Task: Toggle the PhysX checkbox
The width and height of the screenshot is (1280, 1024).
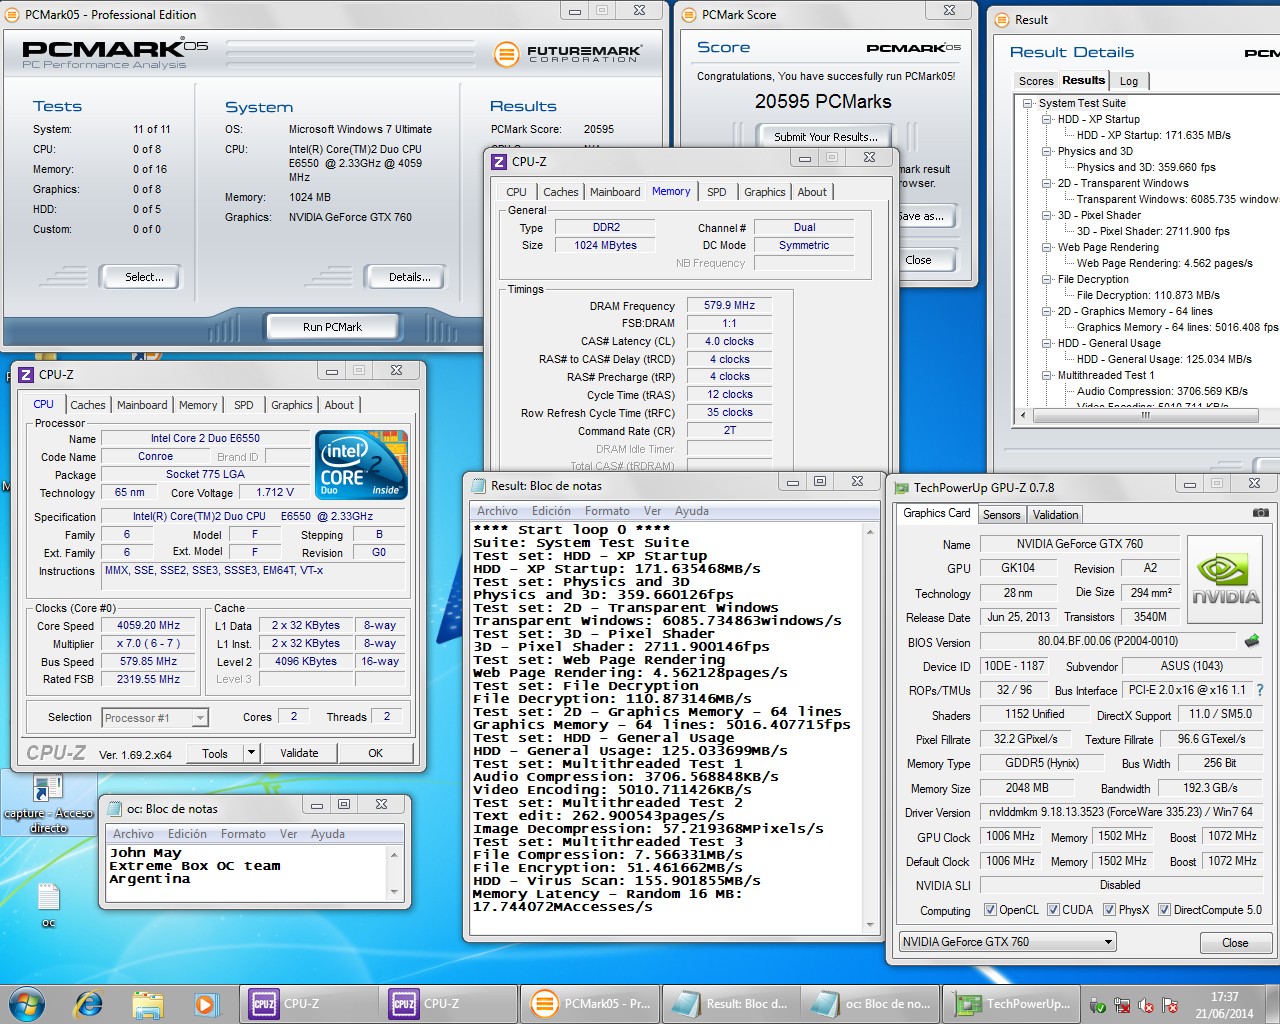Action: 1109,910
